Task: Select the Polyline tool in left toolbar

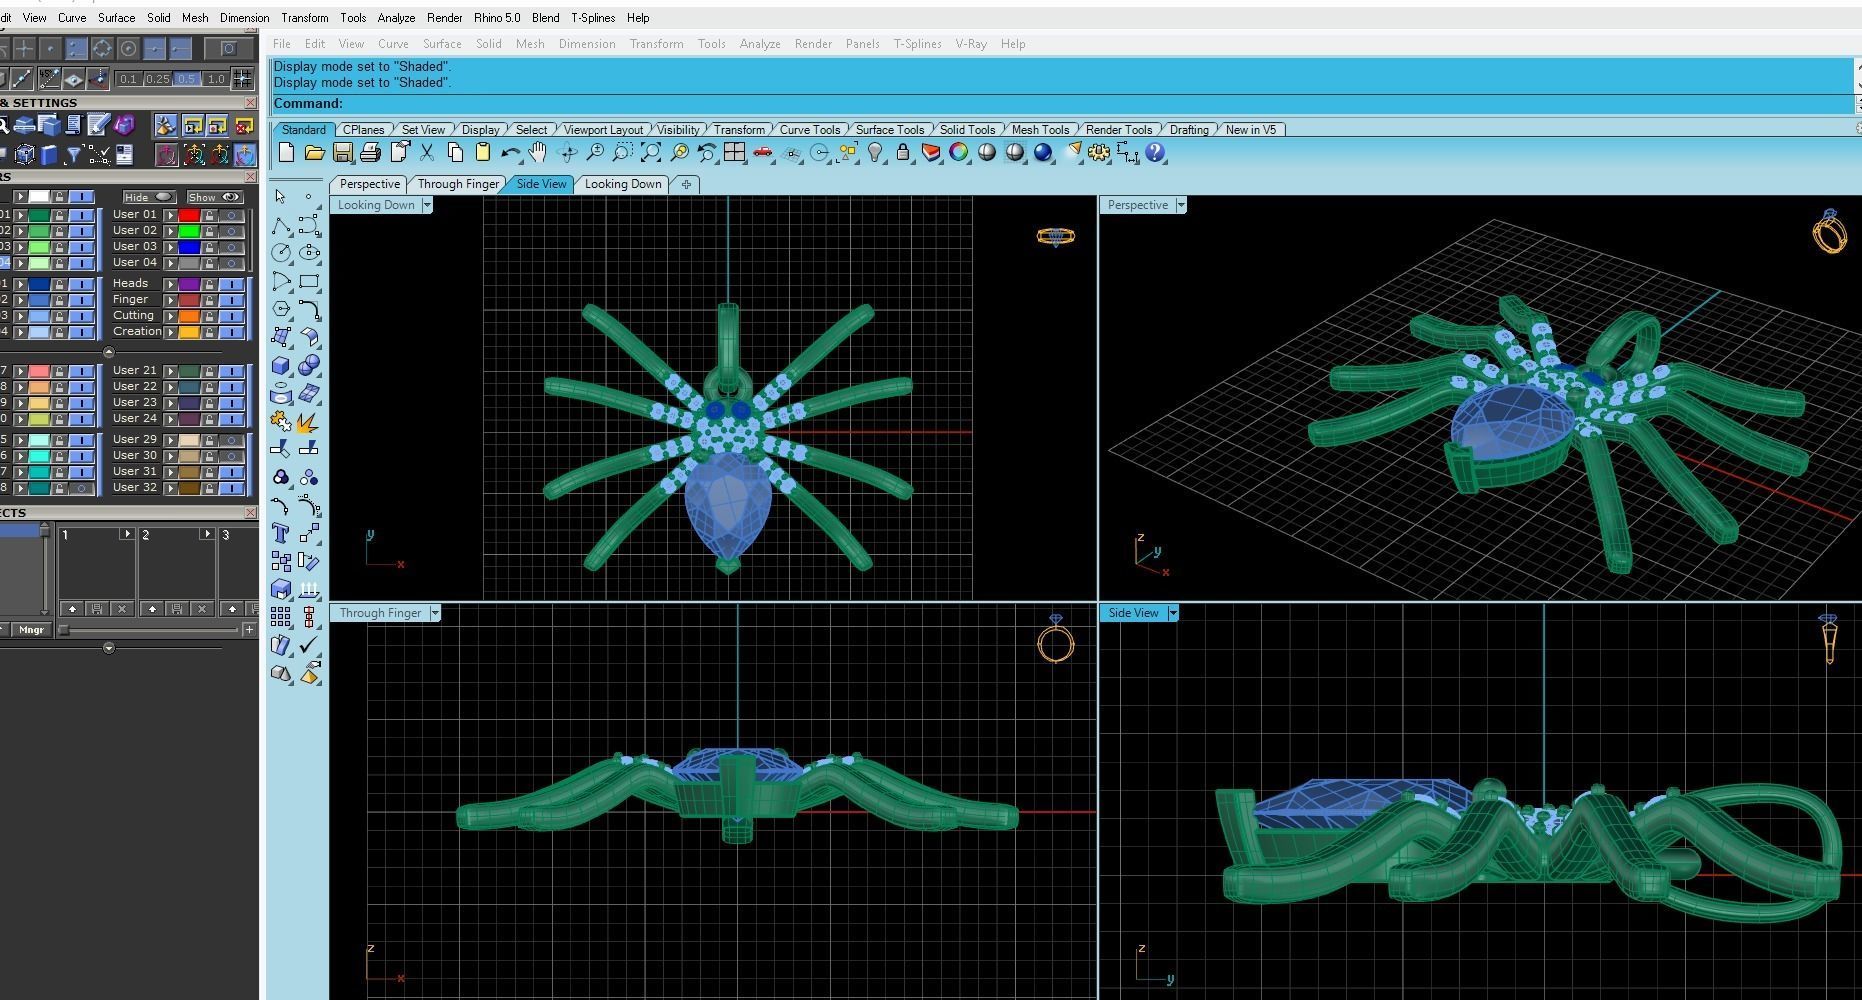Action: click(281, 225)
